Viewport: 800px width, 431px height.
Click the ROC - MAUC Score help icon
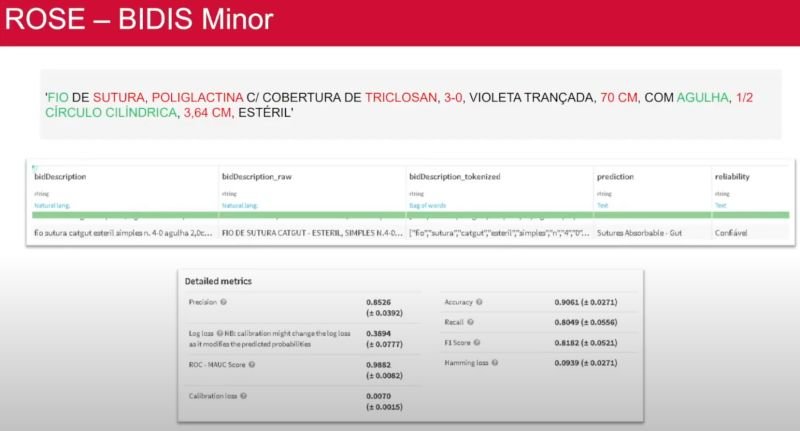[252, 365]
